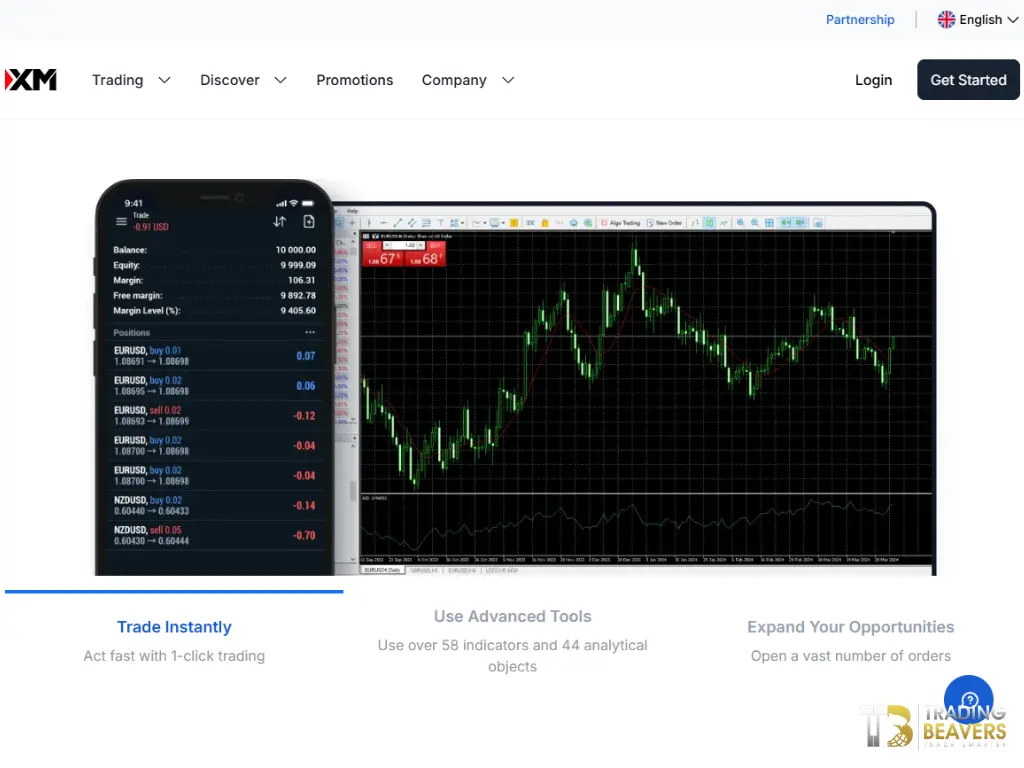
Task: Open the blue help chat bubble
Action: click(968, 700)
